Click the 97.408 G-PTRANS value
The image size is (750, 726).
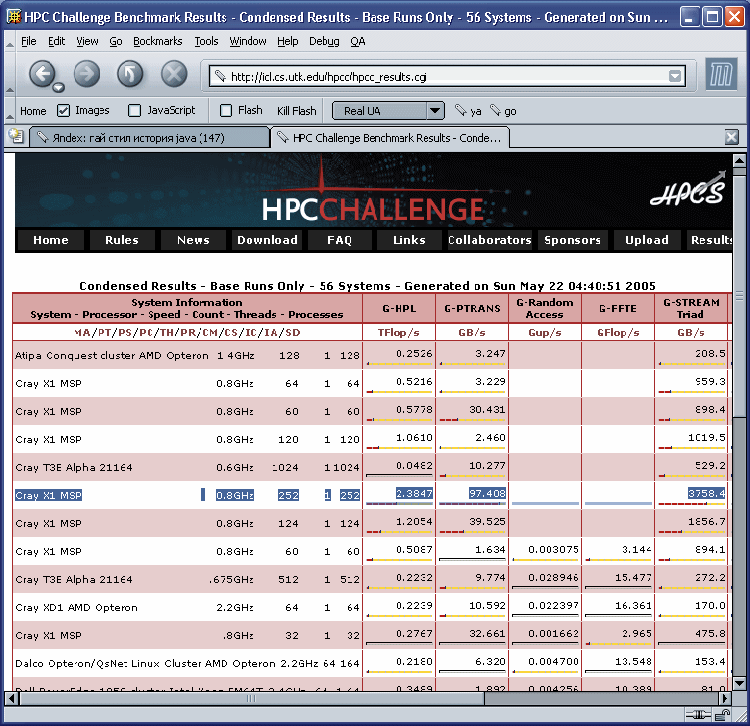point(487,493)
